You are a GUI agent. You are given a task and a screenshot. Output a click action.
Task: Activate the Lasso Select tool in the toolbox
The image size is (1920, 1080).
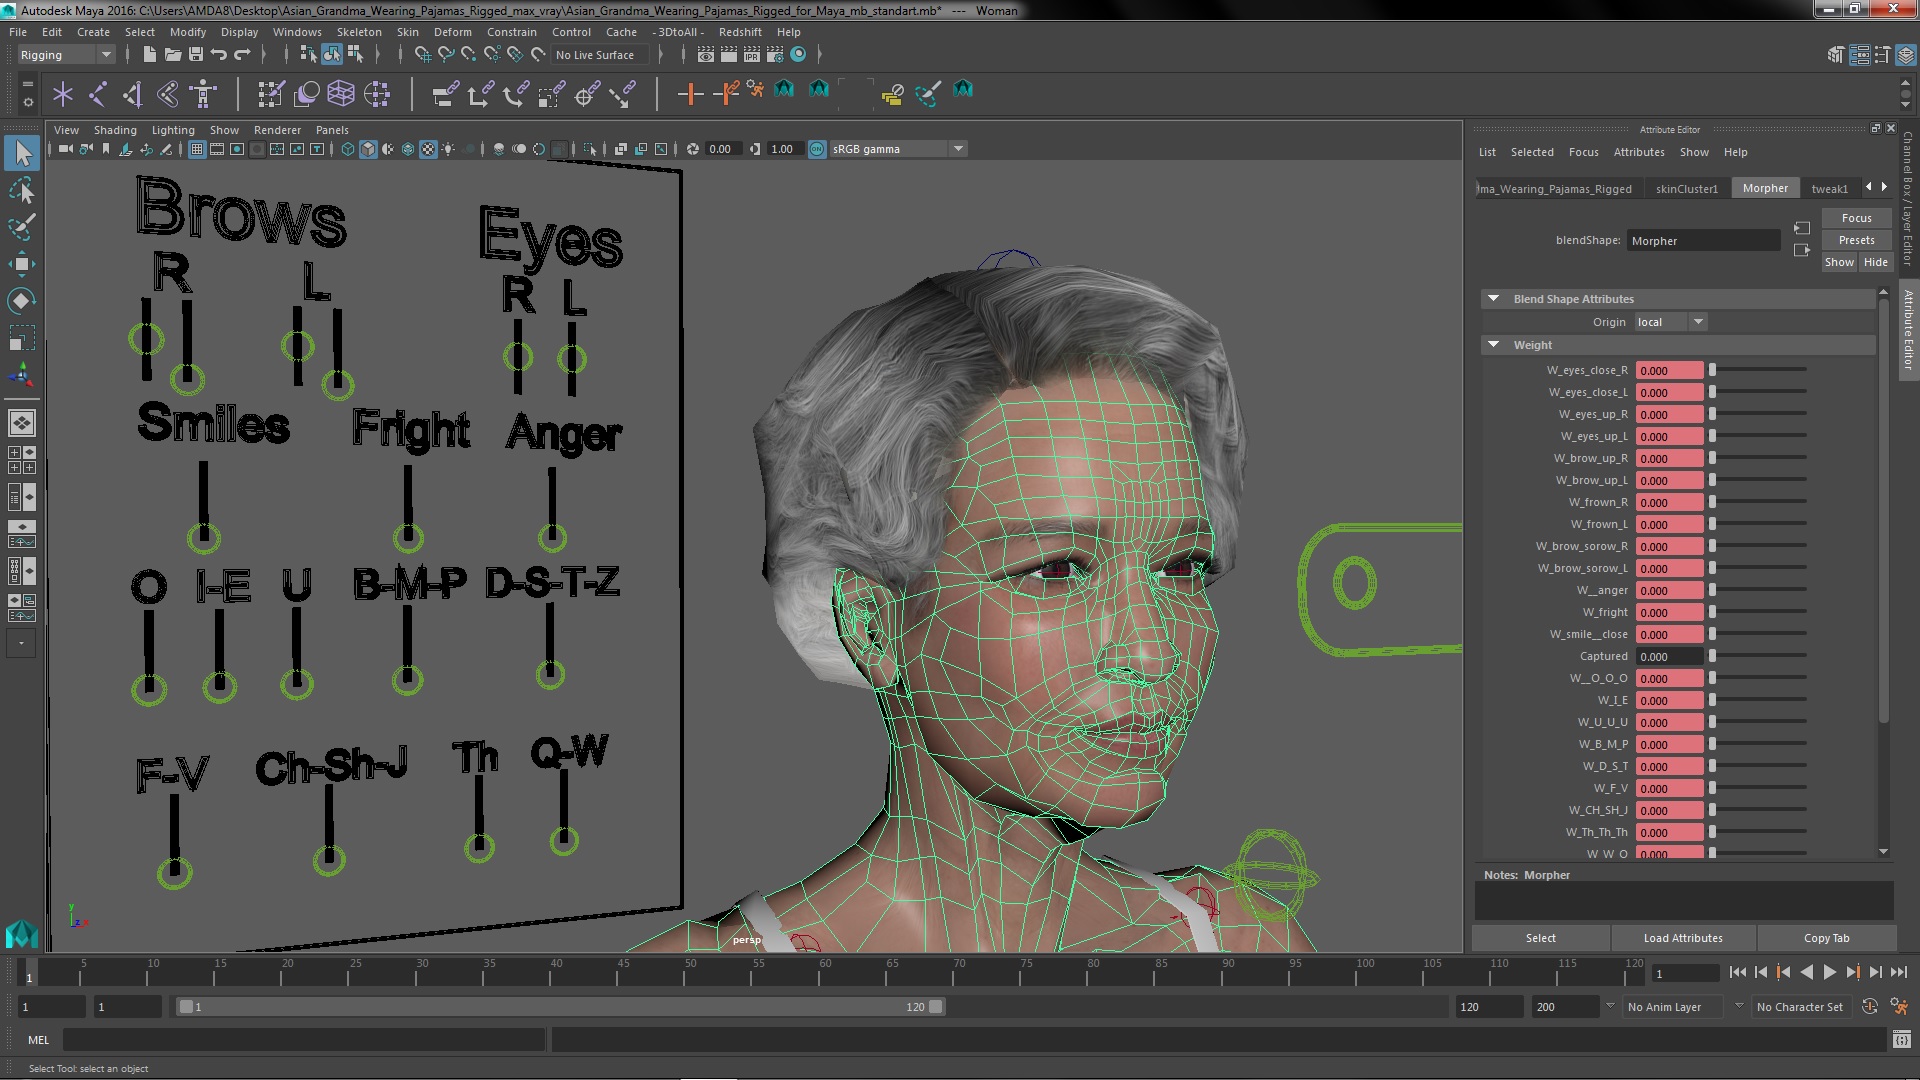point(22,190)
